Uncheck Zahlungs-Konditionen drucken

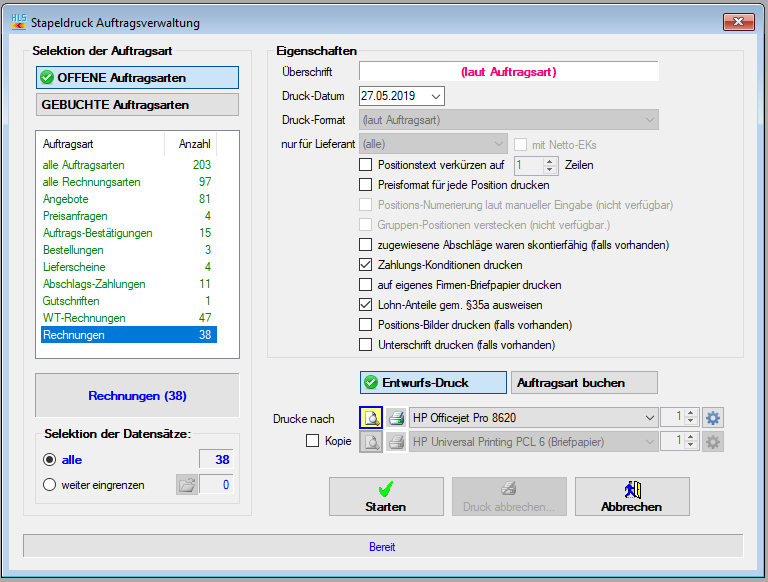coord(366,265)
